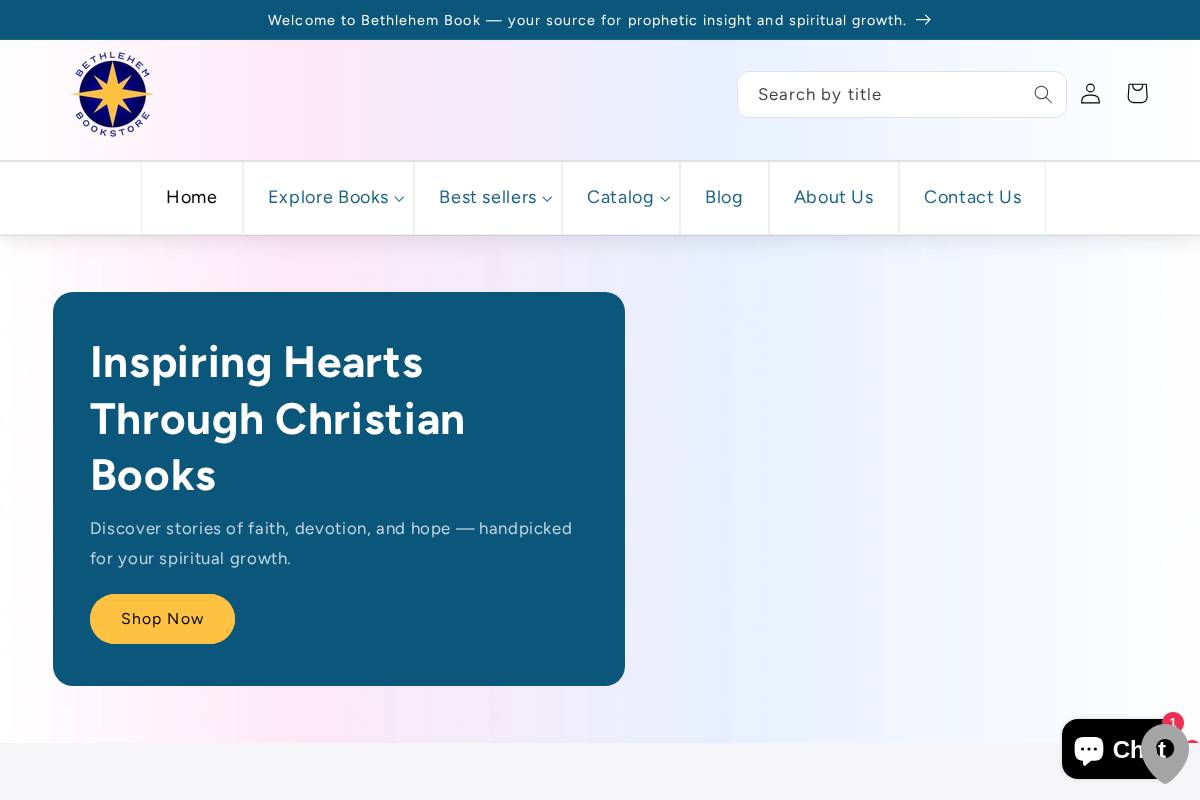
Task: Open the Best sellers dropdown menu
Action: (x=488, y=197)
